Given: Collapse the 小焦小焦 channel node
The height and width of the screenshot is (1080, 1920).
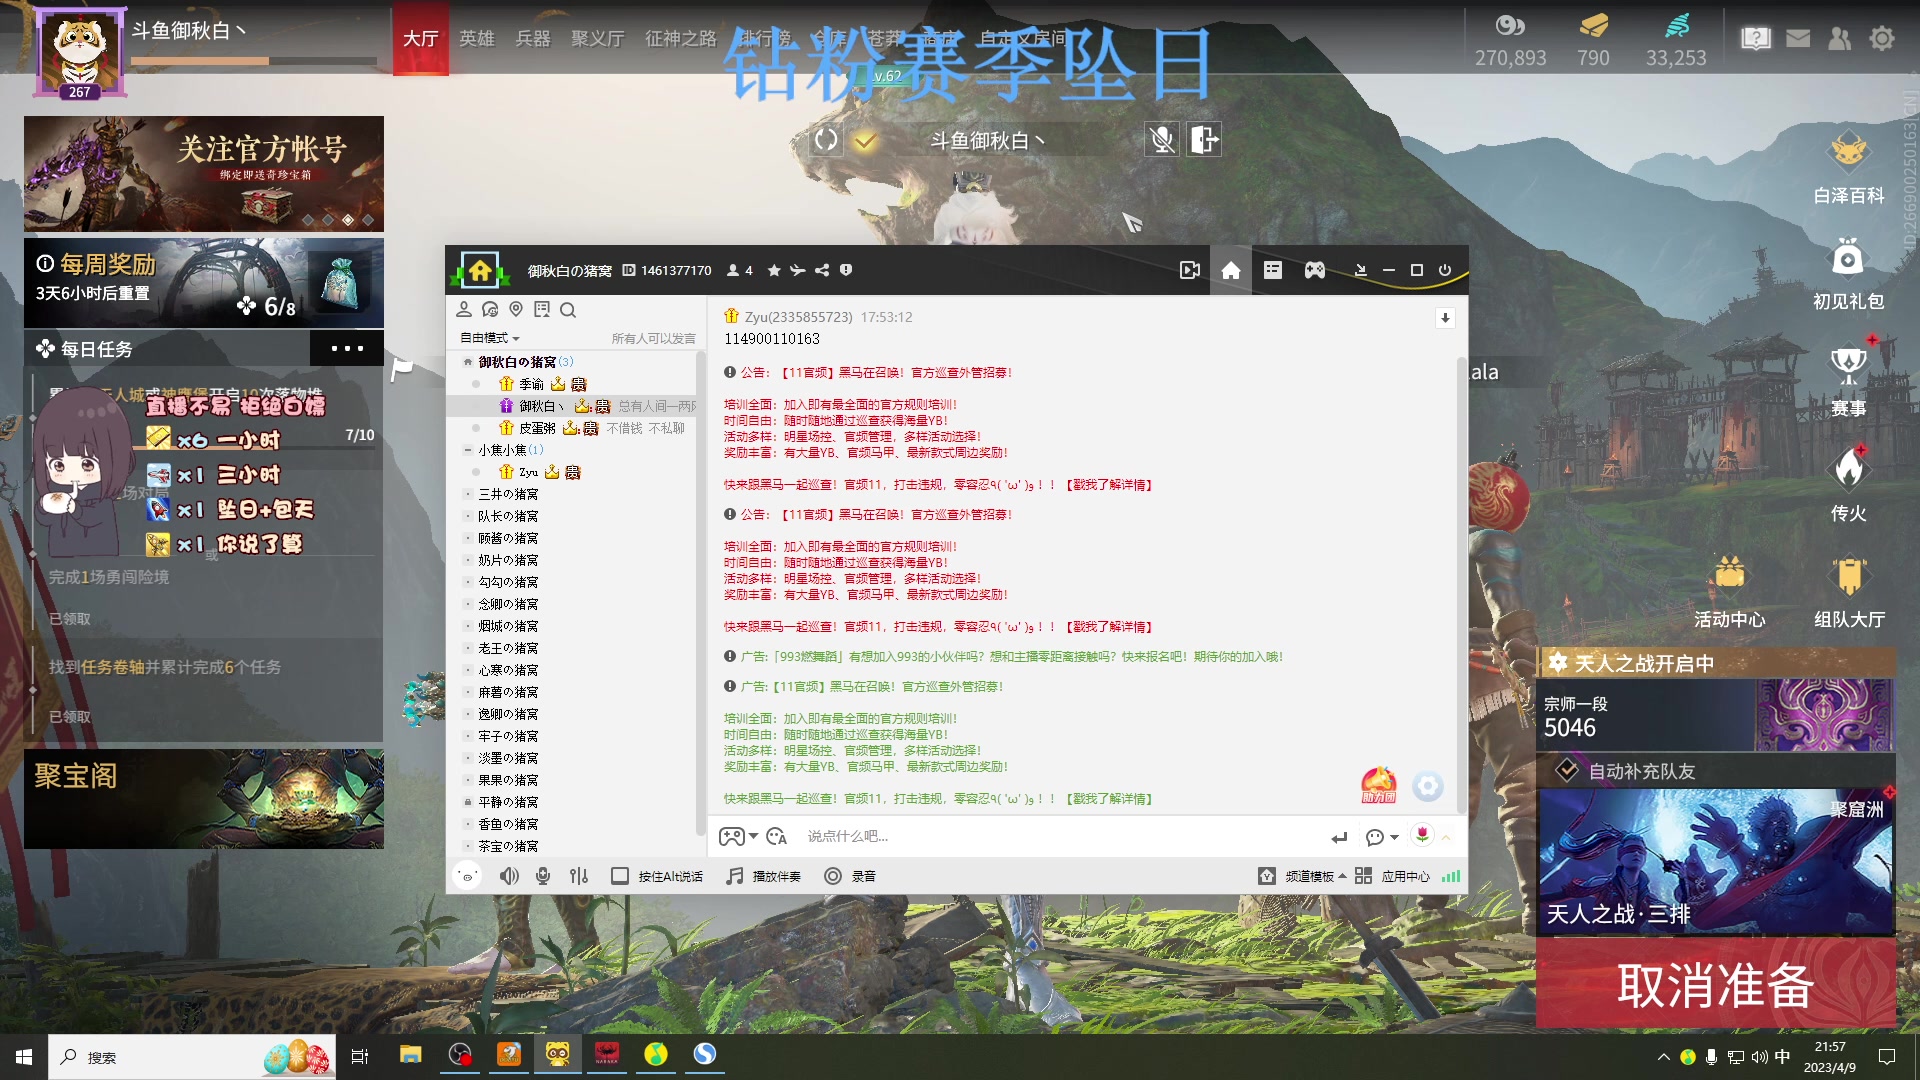Looking at the screenshot, I should 467,450.
